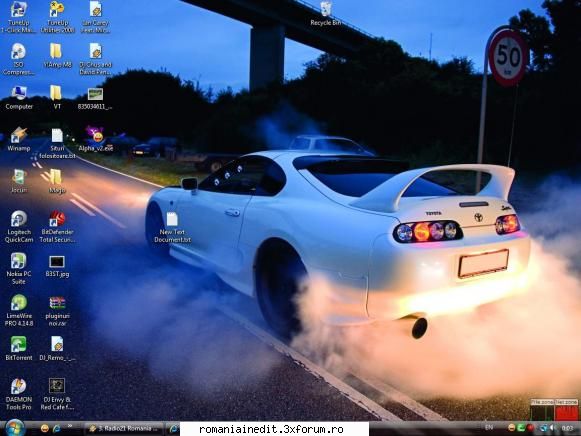Open the VT folder
The image size is (581, 436).
point(57,98)
